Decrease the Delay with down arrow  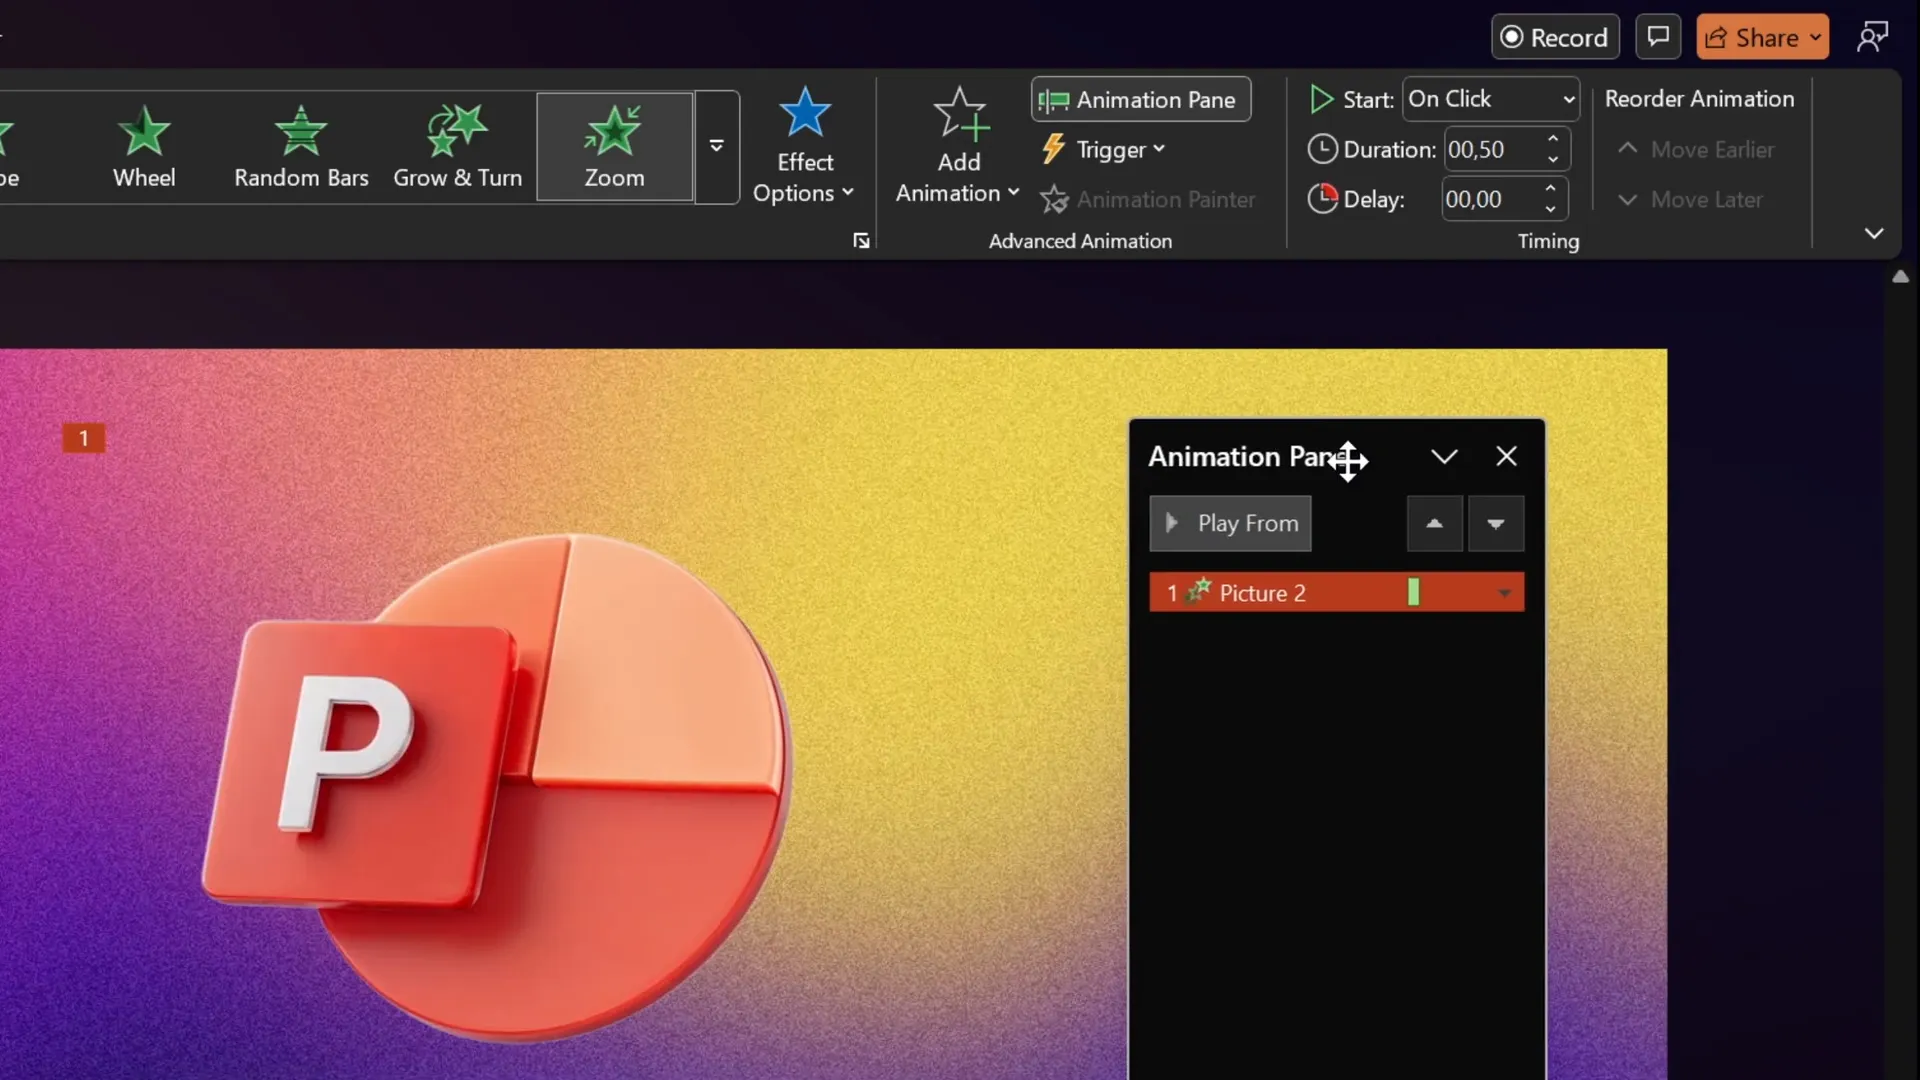tap(1550, 210)
